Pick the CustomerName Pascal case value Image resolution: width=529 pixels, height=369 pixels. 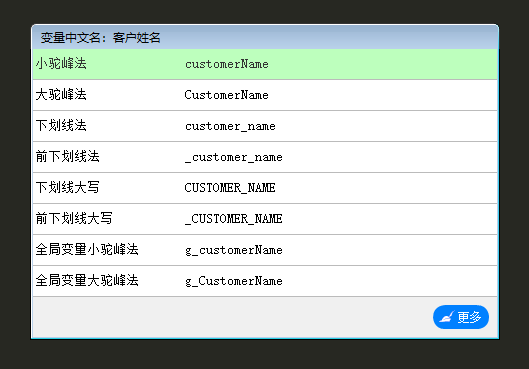226,95
